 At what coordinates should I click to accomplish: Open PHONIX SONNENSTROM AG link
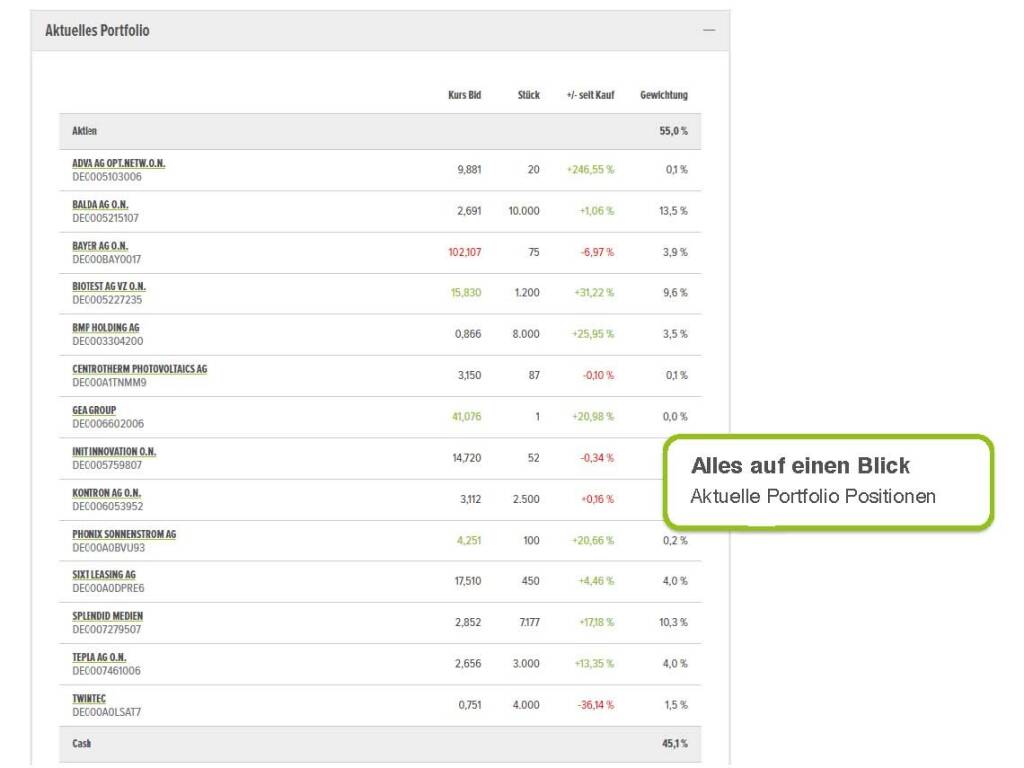(123, 534)
